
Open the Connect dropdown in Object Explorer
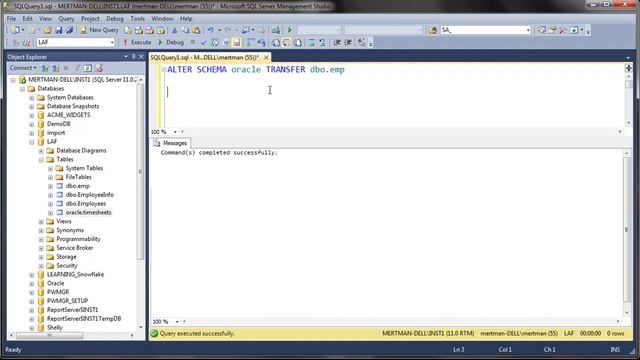(23, 68)
